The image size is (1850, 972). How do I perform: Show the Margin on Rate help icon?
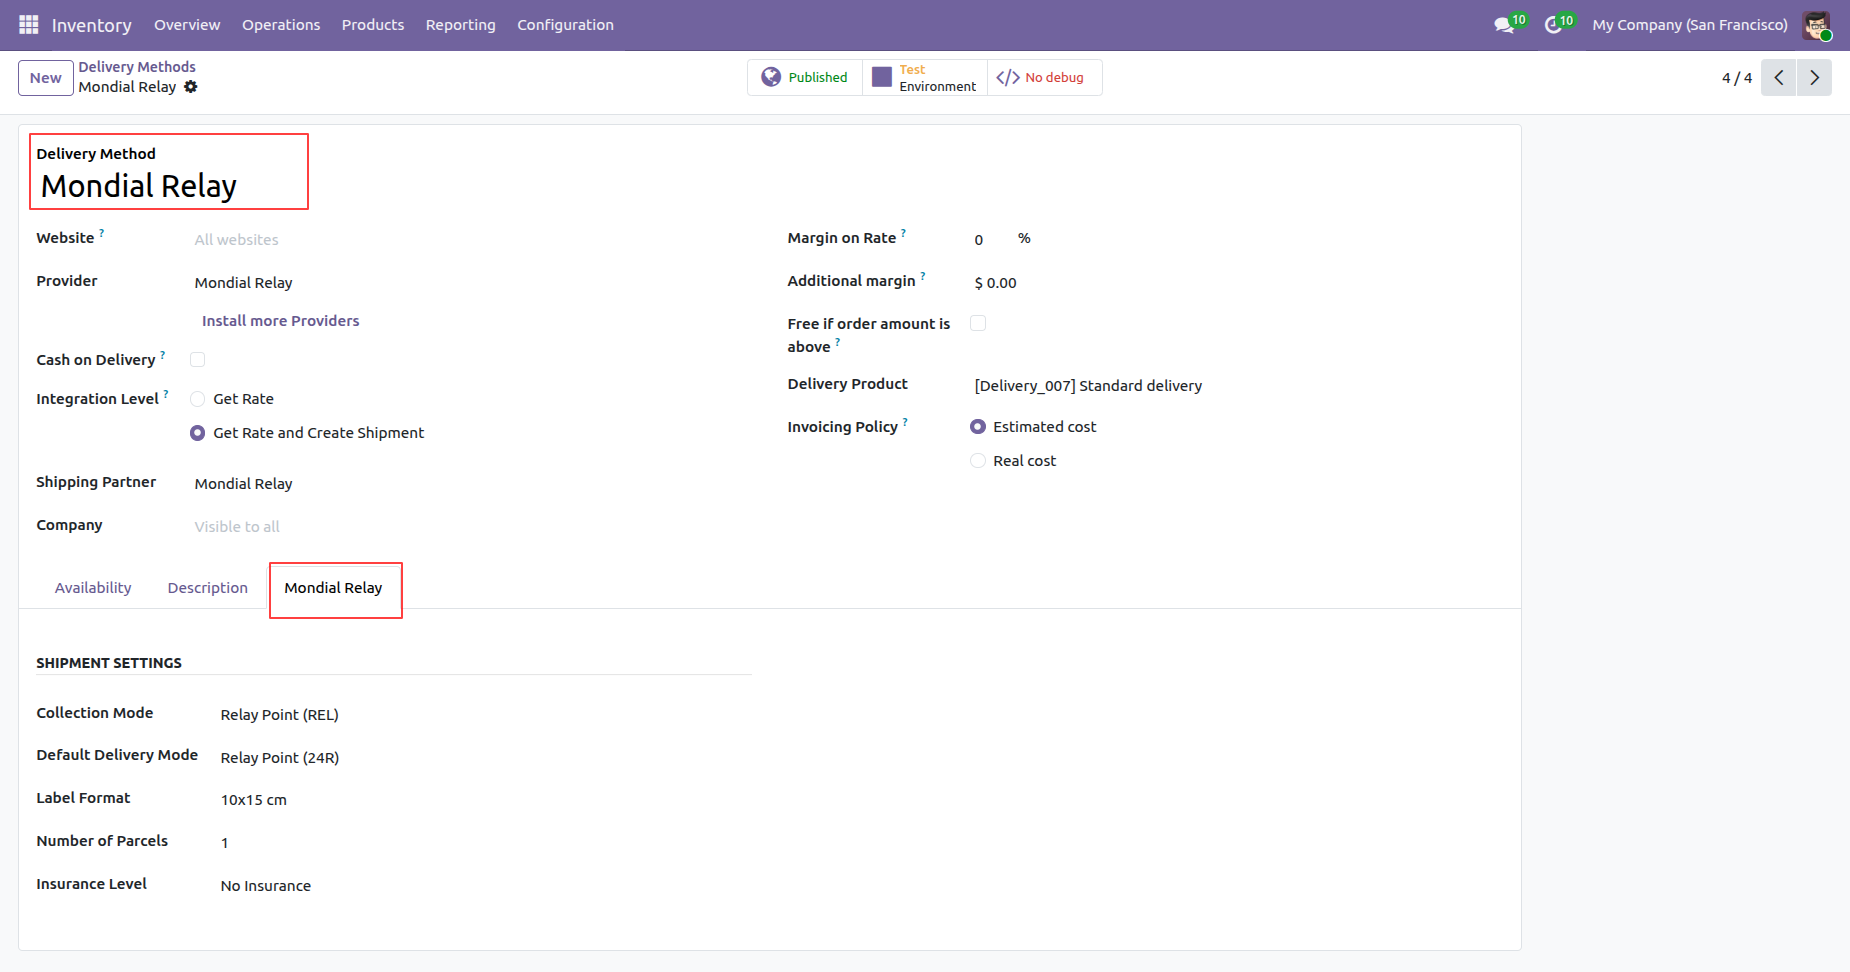[x=904, y=233]
